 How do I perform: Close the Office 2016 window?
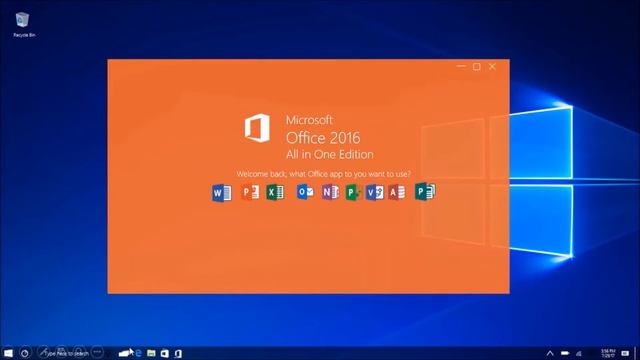pyautogui.click(x=493, y=67)
